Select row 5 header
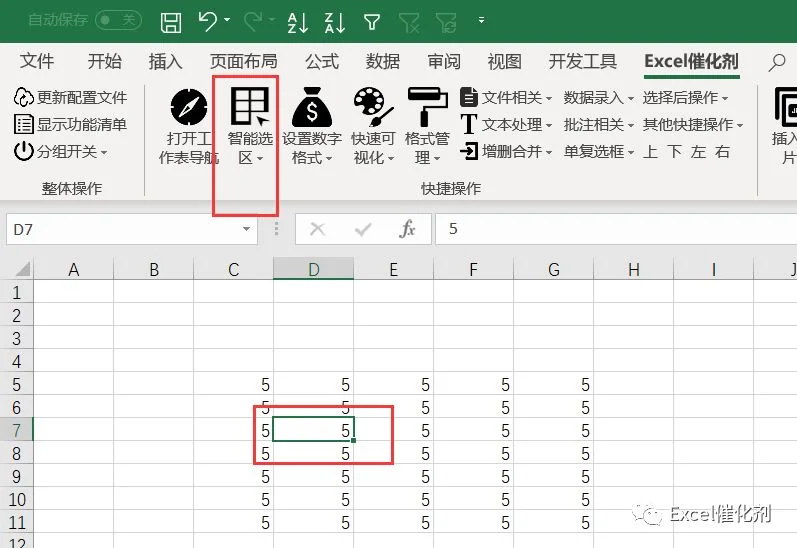 pyautogui.click(x=16, y=384)
